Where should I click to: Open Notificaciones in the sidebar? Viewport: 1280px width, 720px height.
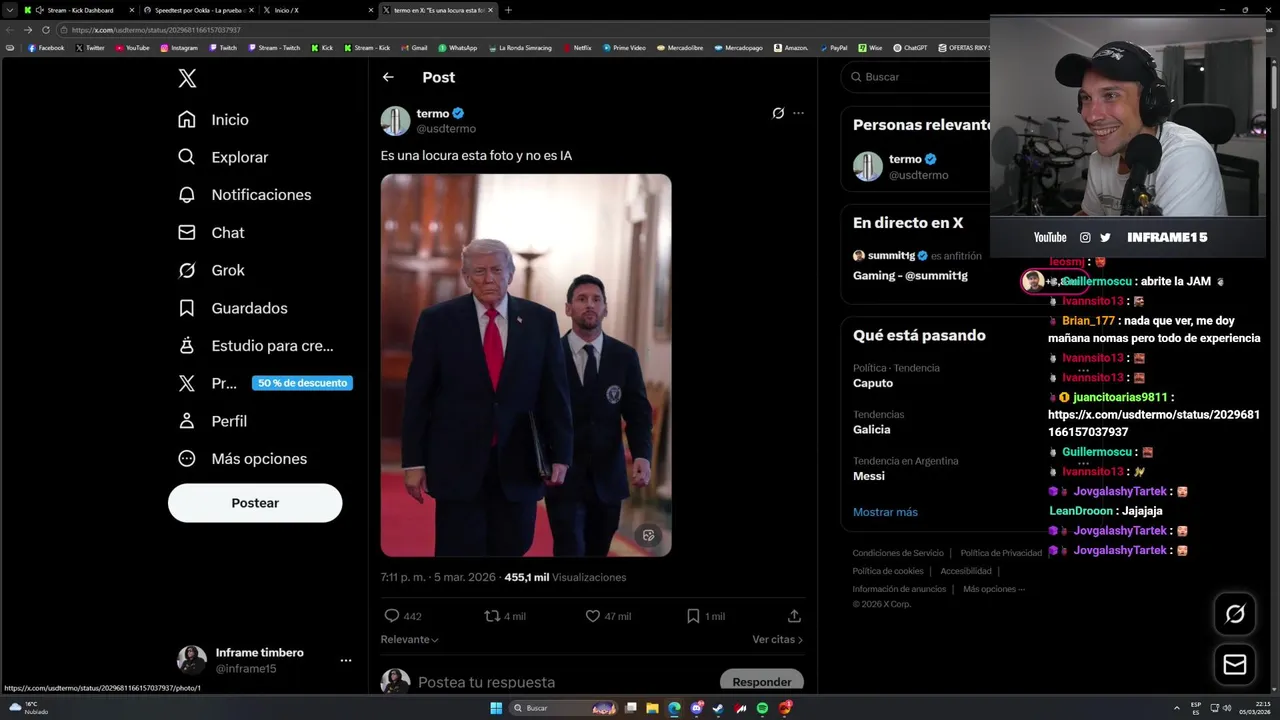[244, 195]
